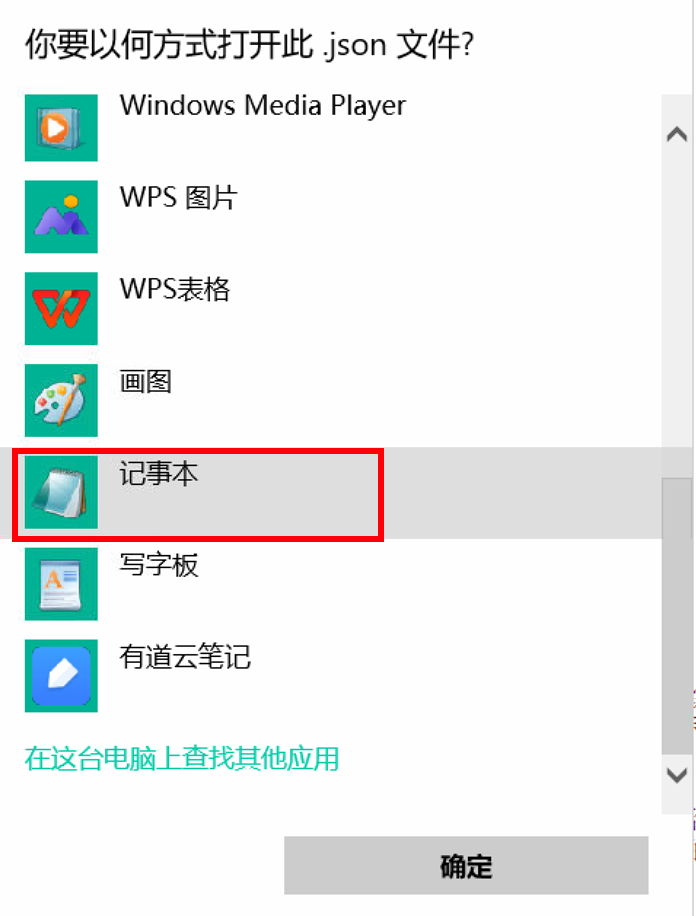Click the 记事本 notepad icon
Viewport: 696px width, 916px height.
(x=61, y=492)
